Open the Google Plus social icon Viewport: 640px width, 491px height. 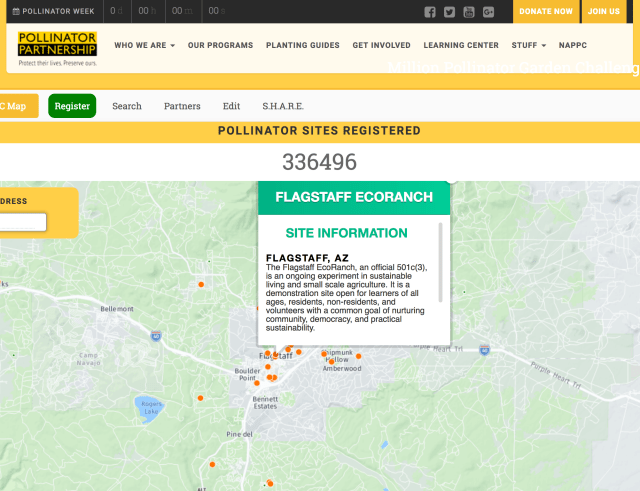(489, 12)
